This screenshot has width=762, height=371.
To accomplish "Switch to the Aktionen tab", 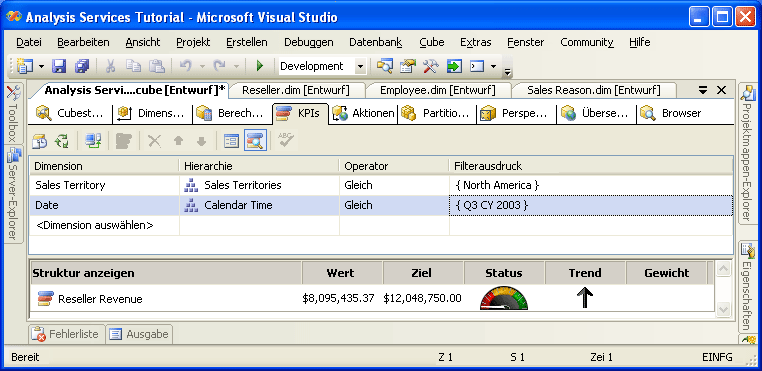I will 364,113.
